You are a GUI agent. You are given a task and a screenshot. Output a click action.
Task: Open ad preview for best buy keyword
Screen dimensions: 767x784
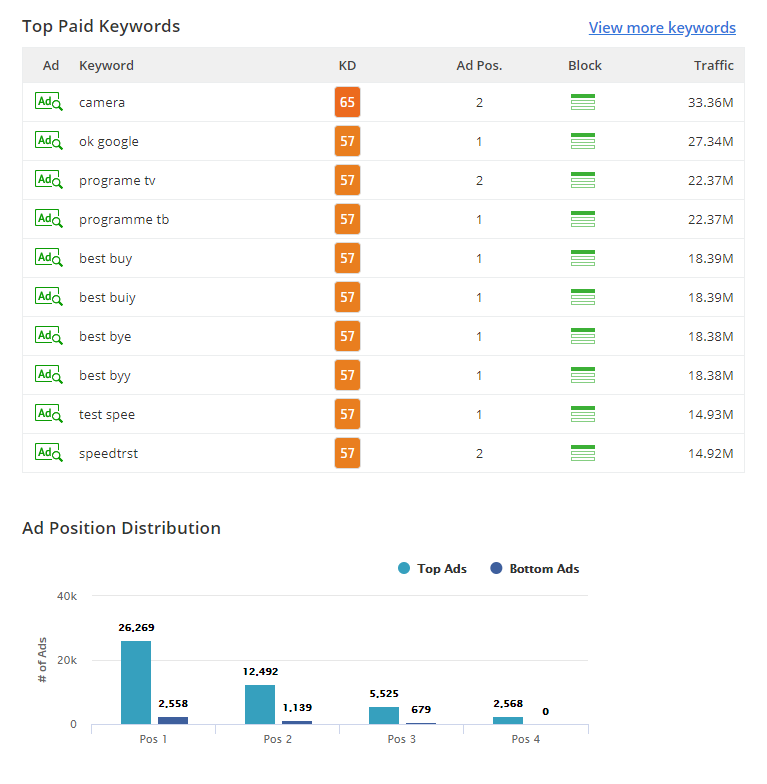pyautogui.click(x=49, y=258)
